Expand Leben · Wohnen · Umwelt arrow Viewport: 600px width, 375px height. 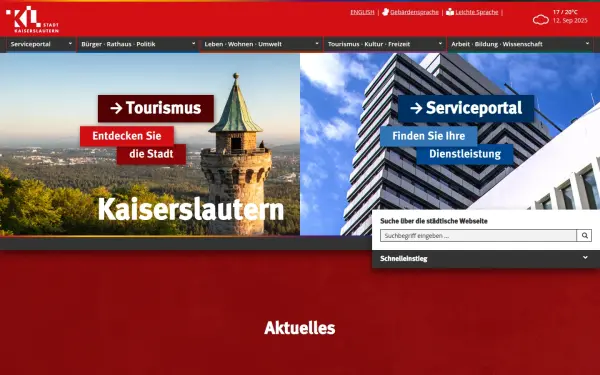click(x=316, y=44)
